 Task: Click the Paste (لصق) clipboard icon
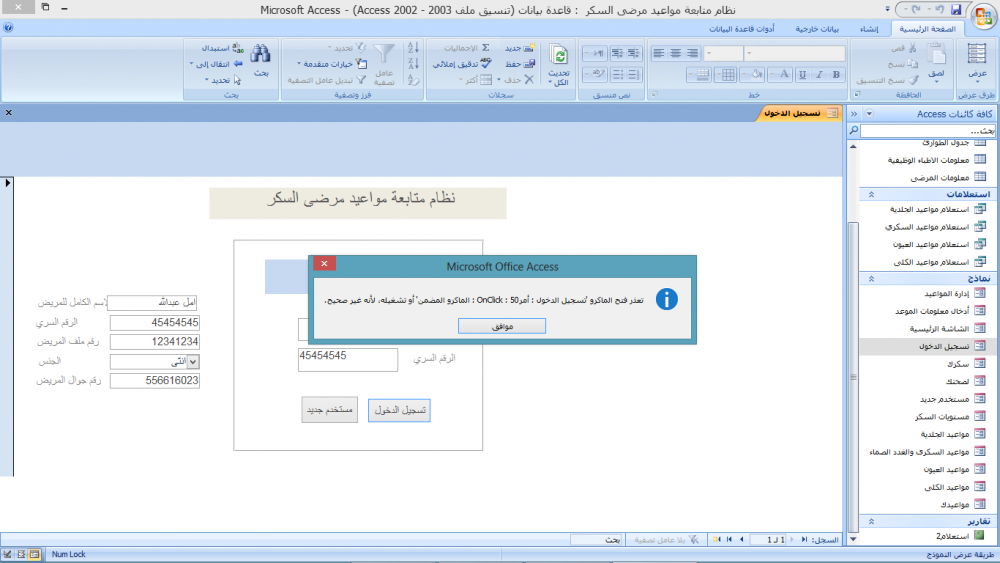936,55
